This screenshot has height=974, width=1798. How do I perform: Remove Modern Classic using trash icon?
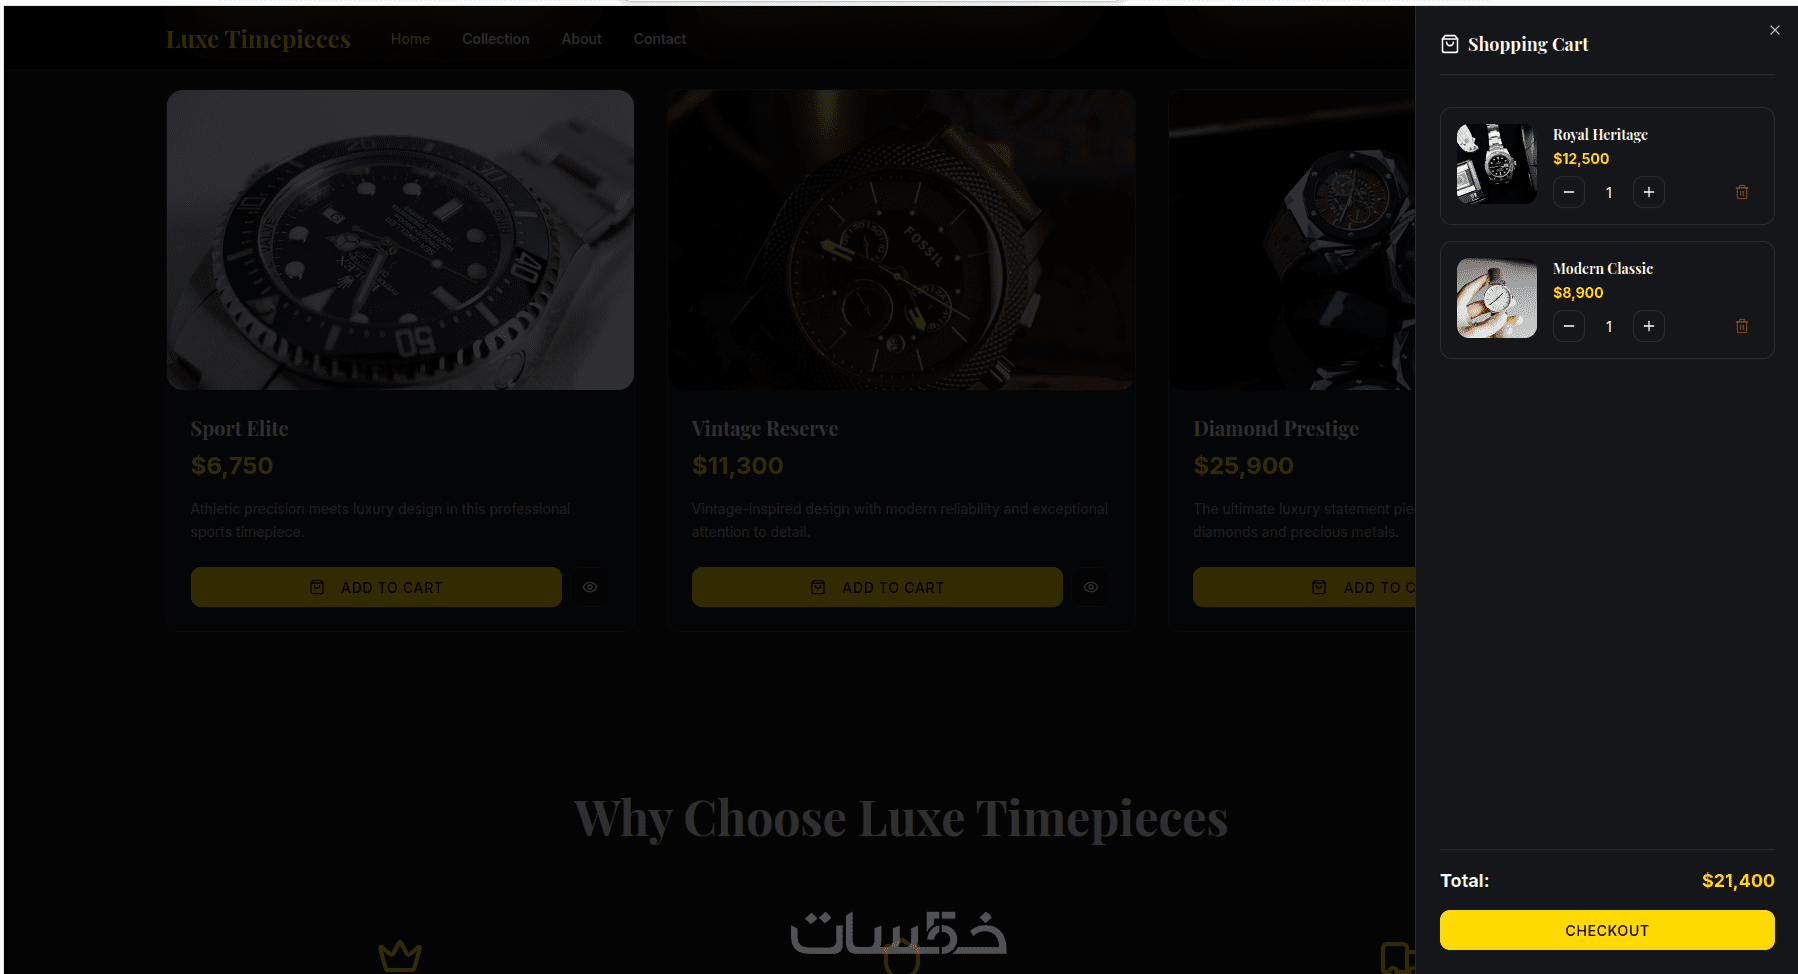(x=1741, y=326)
